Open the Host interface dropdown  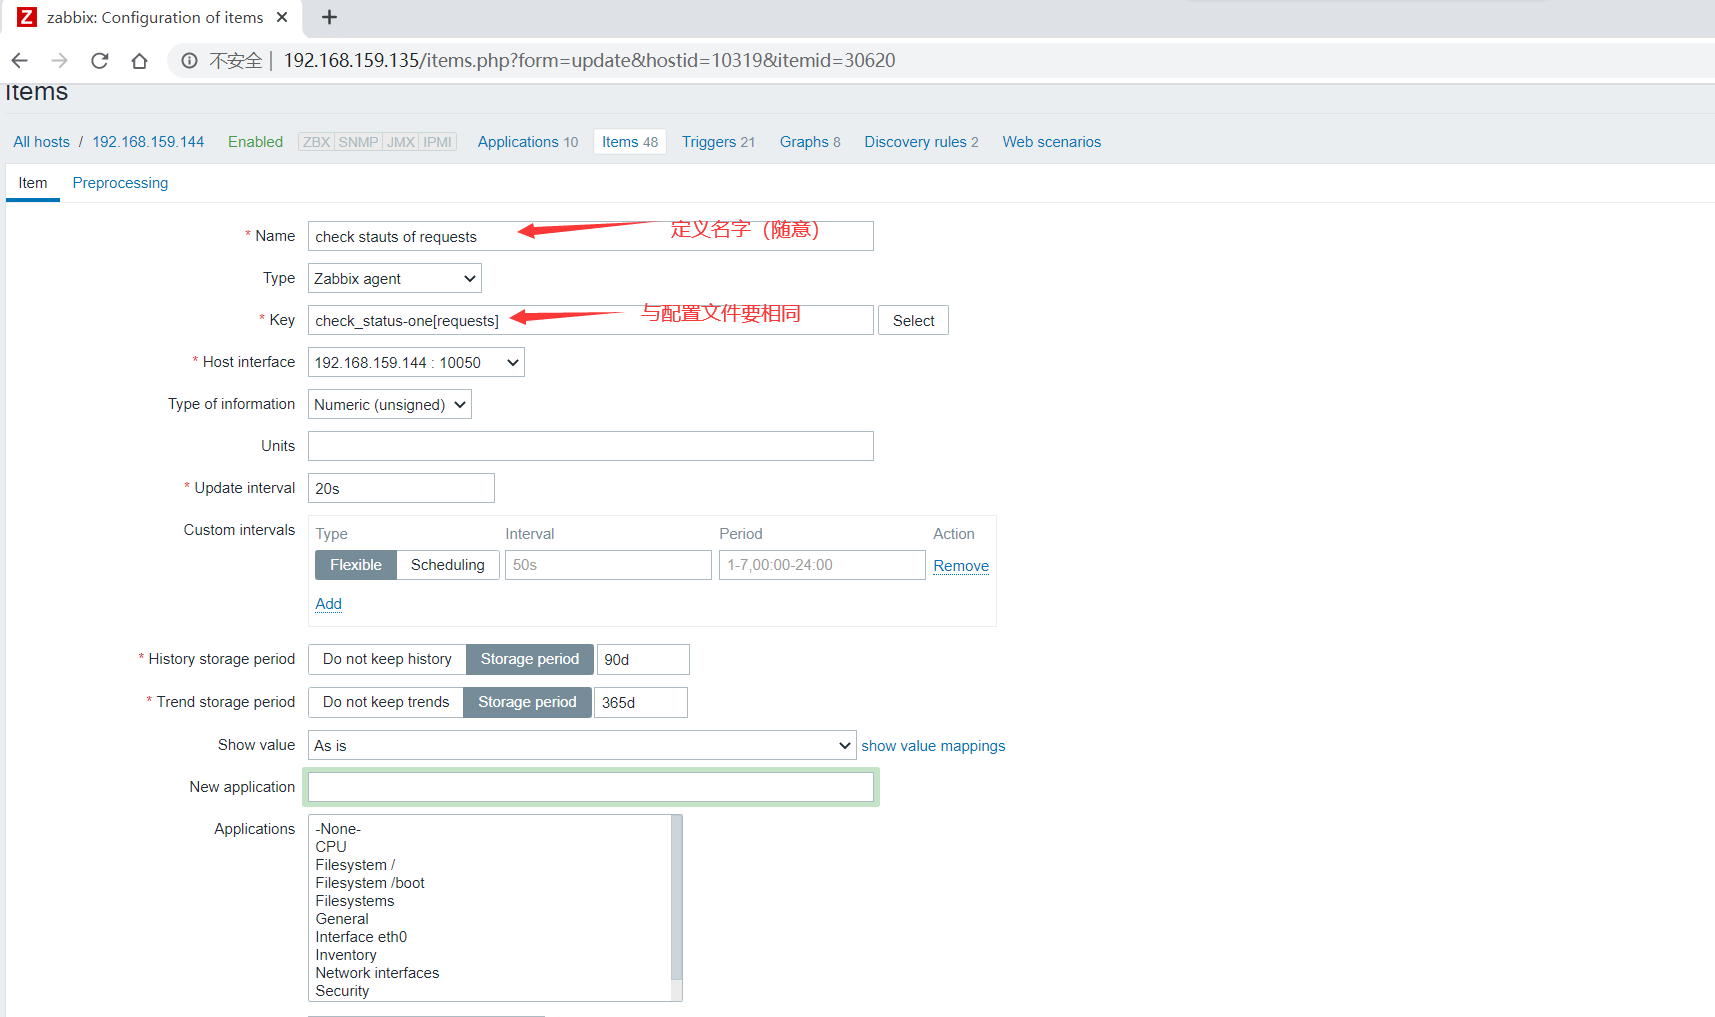(416, 362)
